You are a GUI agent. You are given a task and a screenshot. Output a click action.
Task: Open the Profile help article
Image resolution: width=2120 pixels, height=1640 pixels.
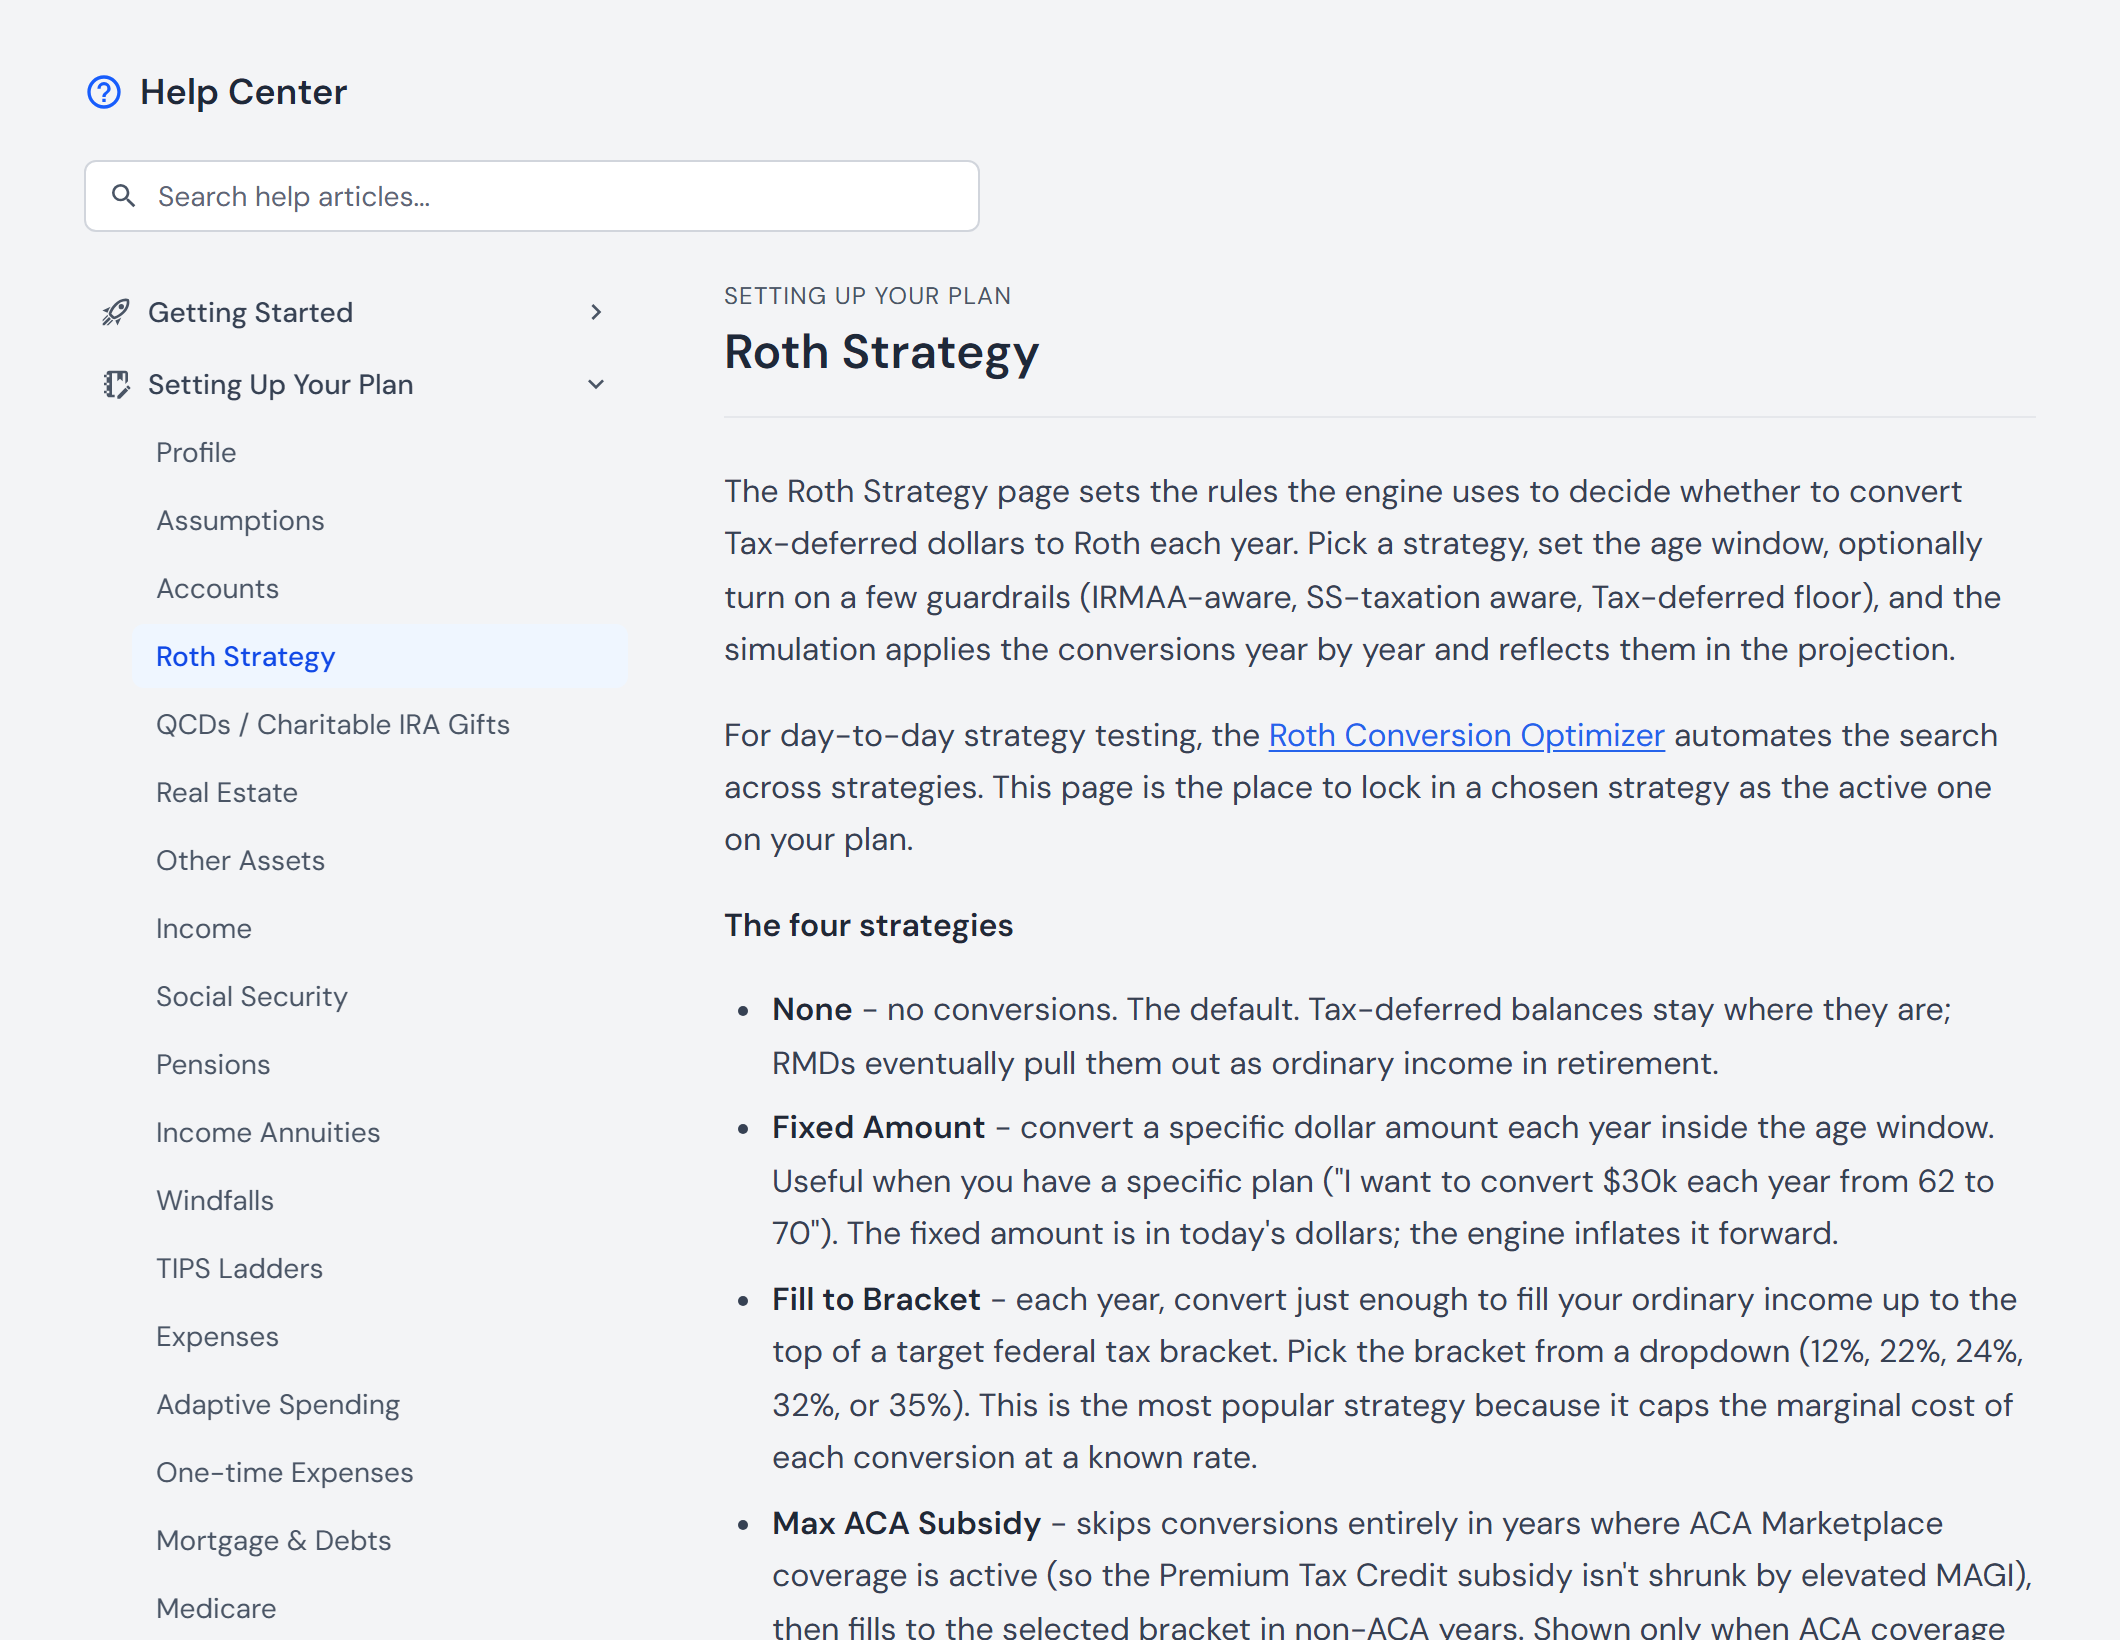click(196, 452)
